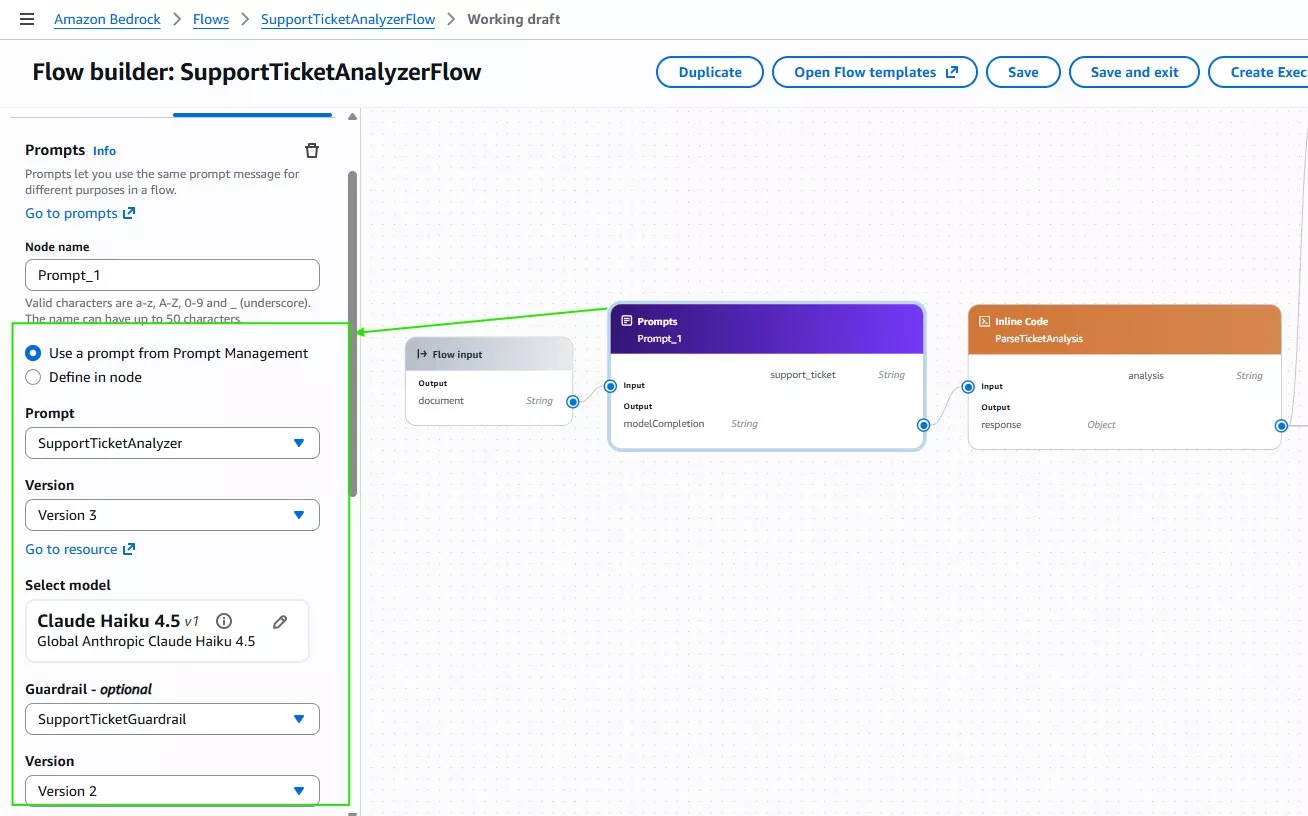1308x816 pixels.
Task: Click the Duplicate button
Action: pos(710,72)
